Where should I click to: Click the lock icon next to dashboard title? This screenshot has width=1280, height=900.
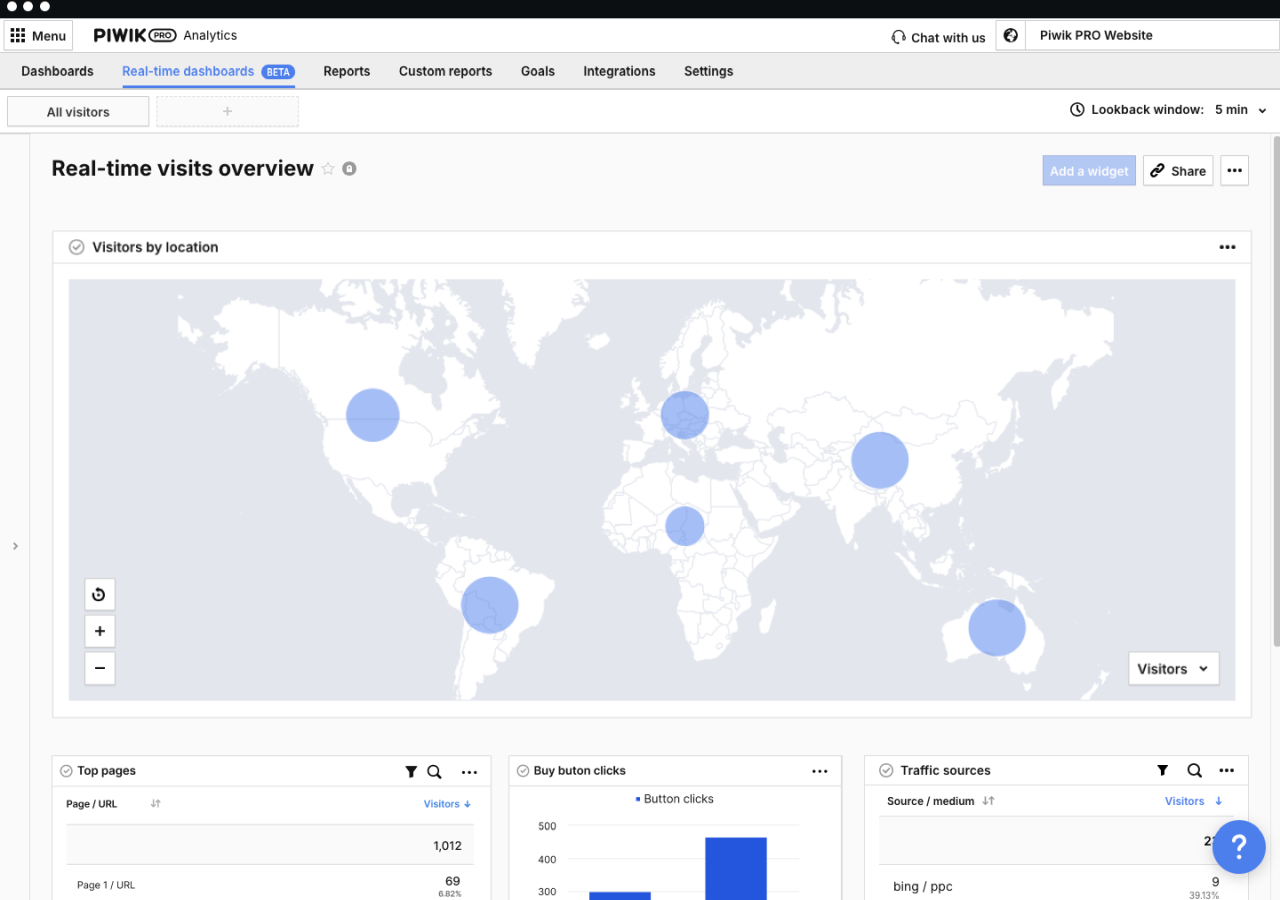[x=349, y=169]
